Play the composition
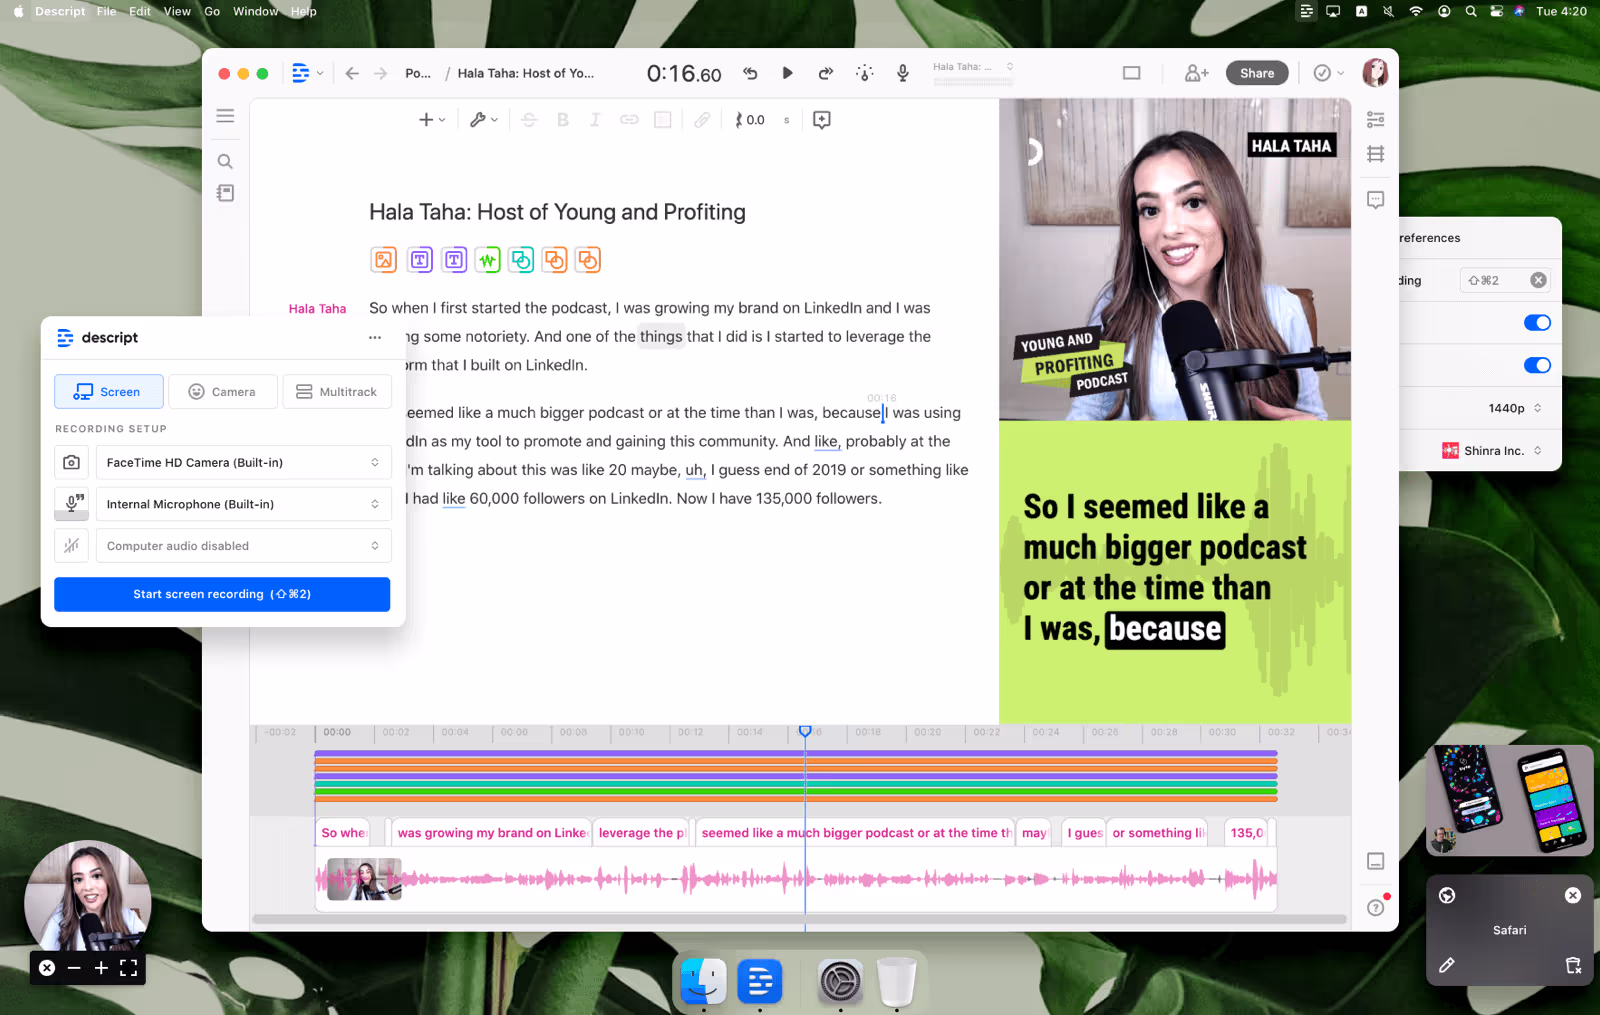Viewport: 1600px width, 1015px height. coord(787,73)
